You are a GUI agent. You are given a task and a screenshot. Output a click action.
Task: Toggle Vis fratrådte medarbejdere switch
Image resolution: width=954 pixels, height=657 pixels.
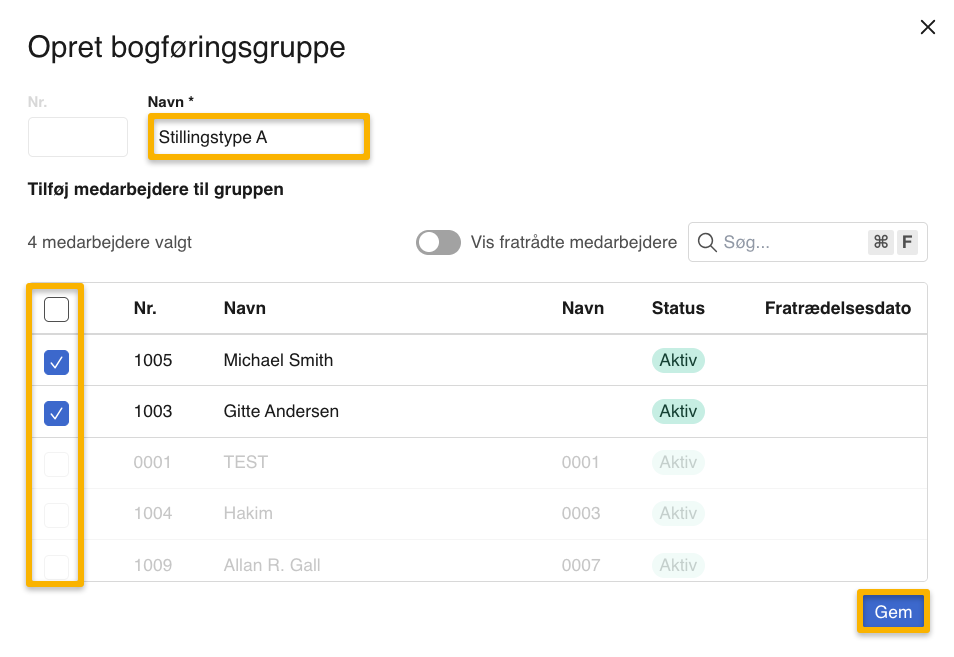[438, 242]
